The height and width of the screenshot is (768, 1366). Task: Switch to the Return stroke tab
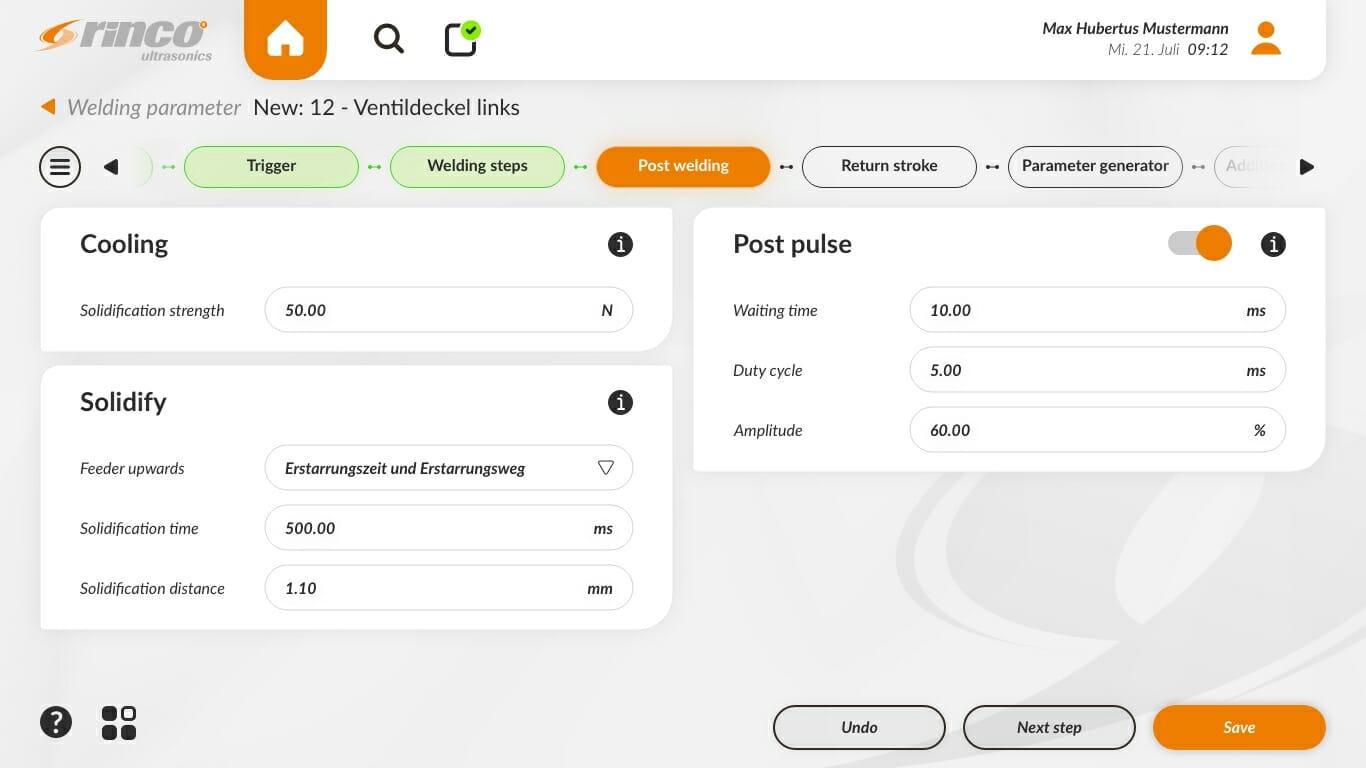[889, 166]
